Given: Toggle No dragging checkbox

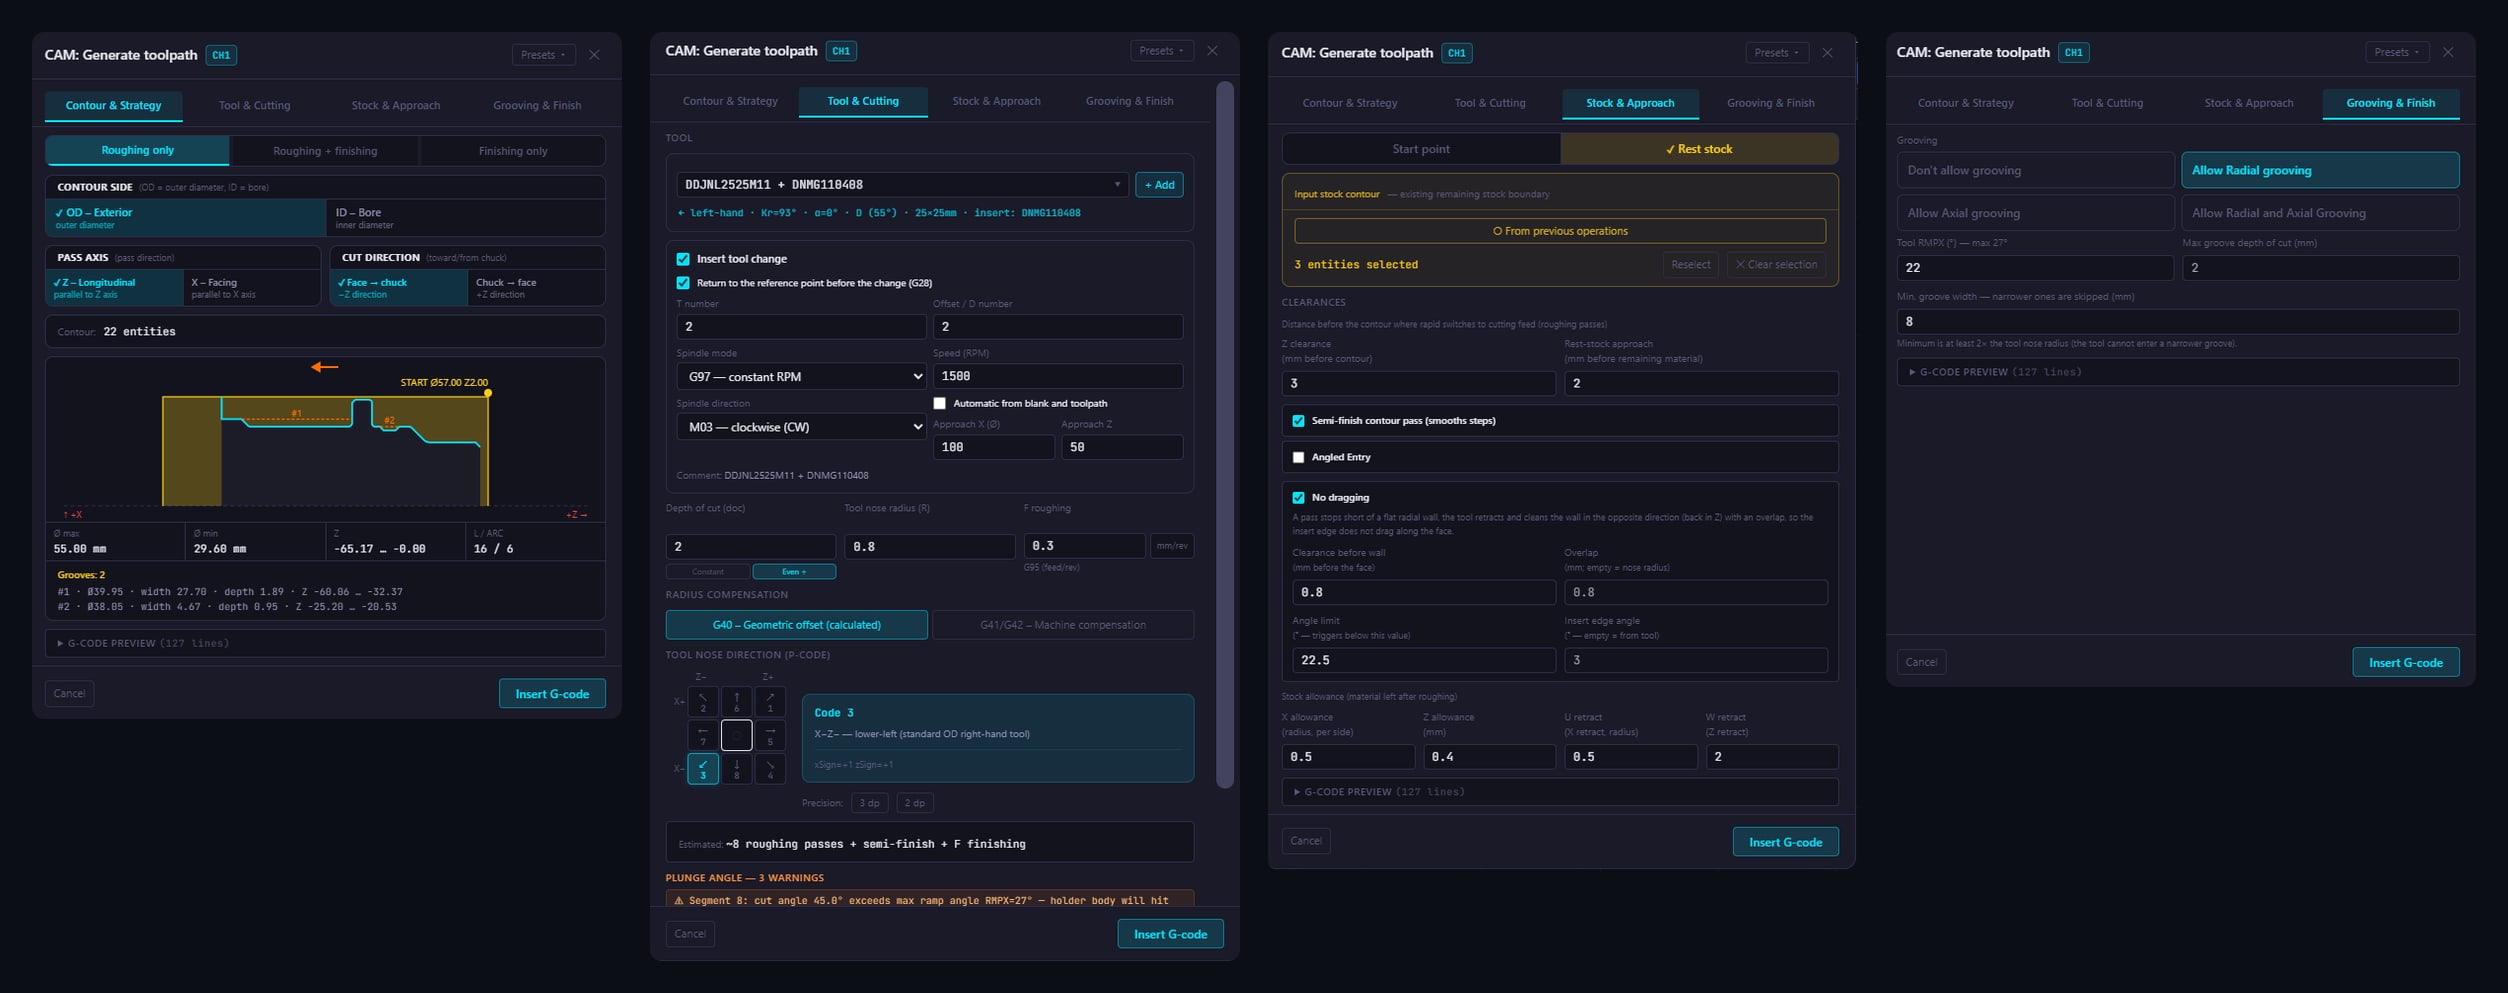Looking at the screenshot, I should [x=1298, y=498].
